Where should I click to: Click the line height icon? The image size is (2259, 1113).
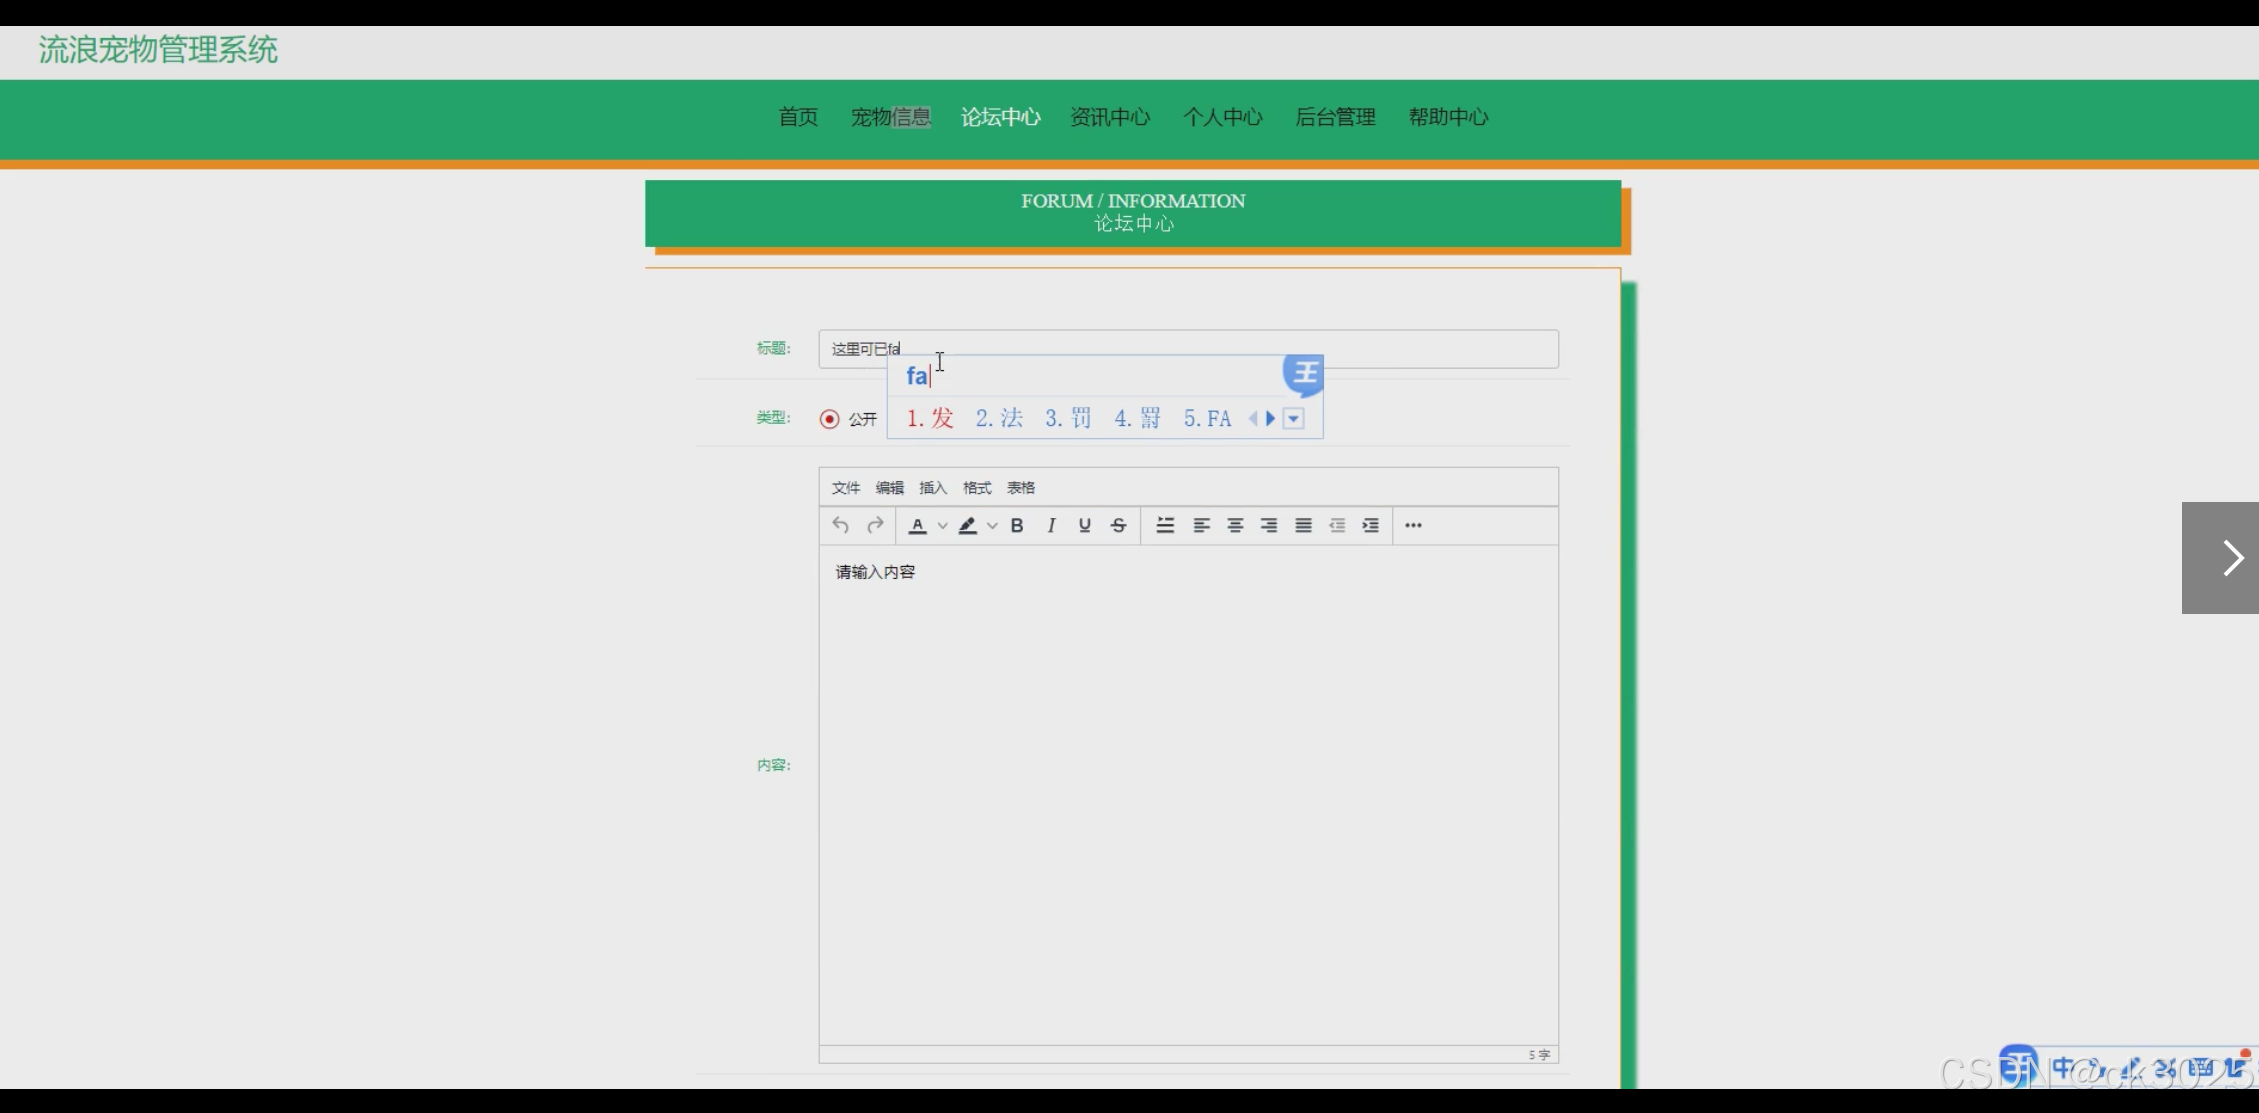(x=1165, y=525)
